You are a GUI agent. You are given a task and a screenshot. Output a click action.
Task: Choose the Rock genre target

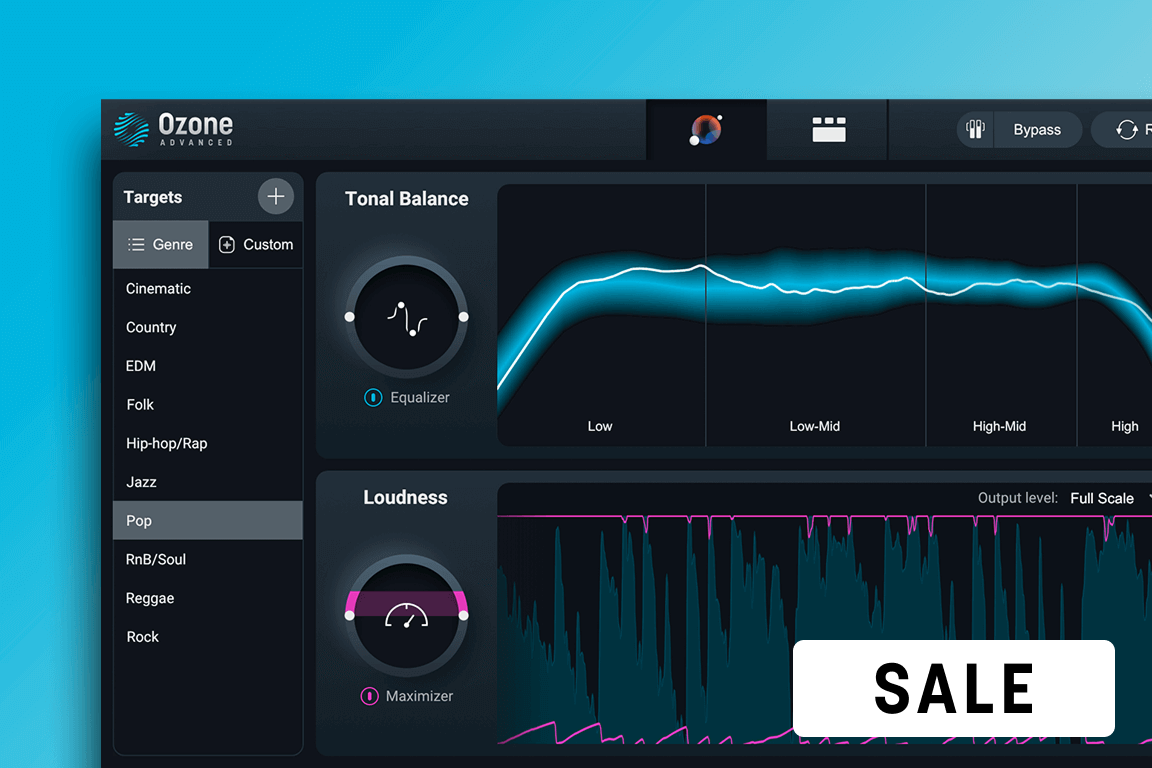pos(208,636)
